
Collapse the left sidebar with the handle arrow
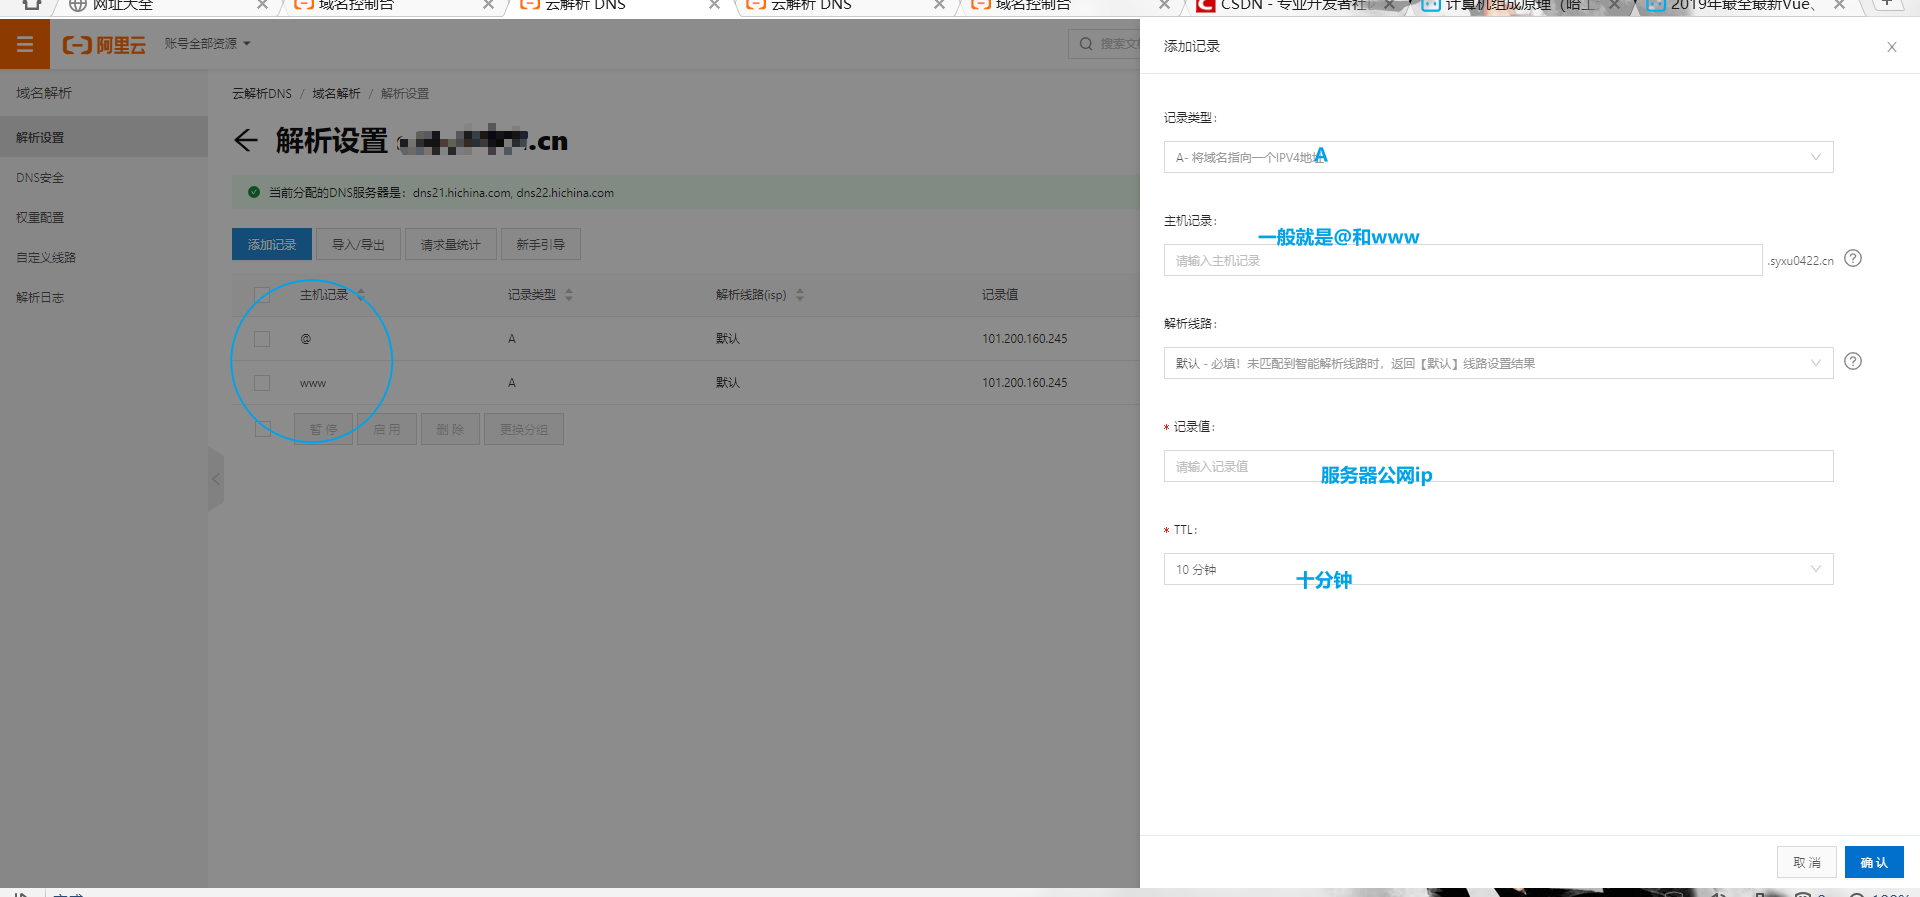[x=216, y=479]
